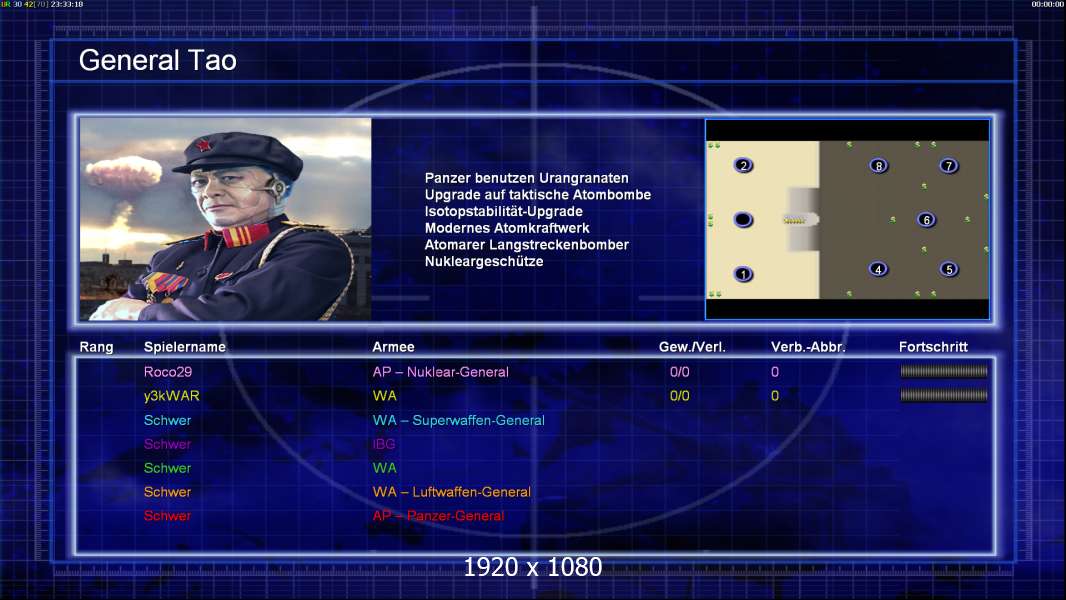Image resolution: width=1066 pixels, height=600 pixels.
Task: Click AP – Nuklear-General army entry
Action: (441, 372)
